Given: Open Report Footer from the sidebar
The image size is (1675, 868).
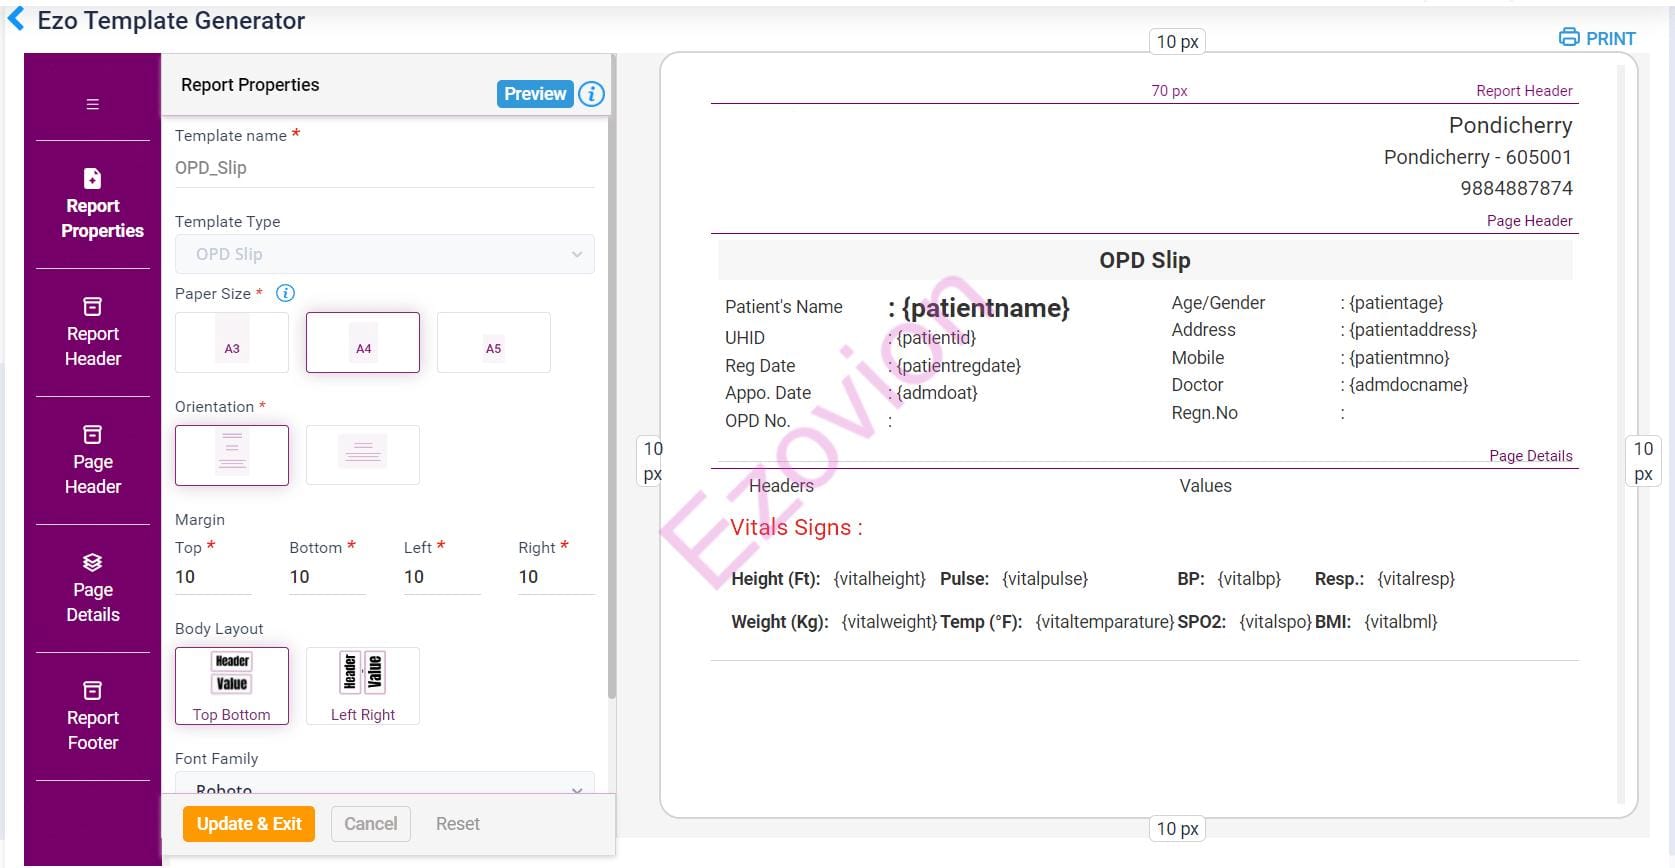Looking at the screenshot, I should [92, 716].
